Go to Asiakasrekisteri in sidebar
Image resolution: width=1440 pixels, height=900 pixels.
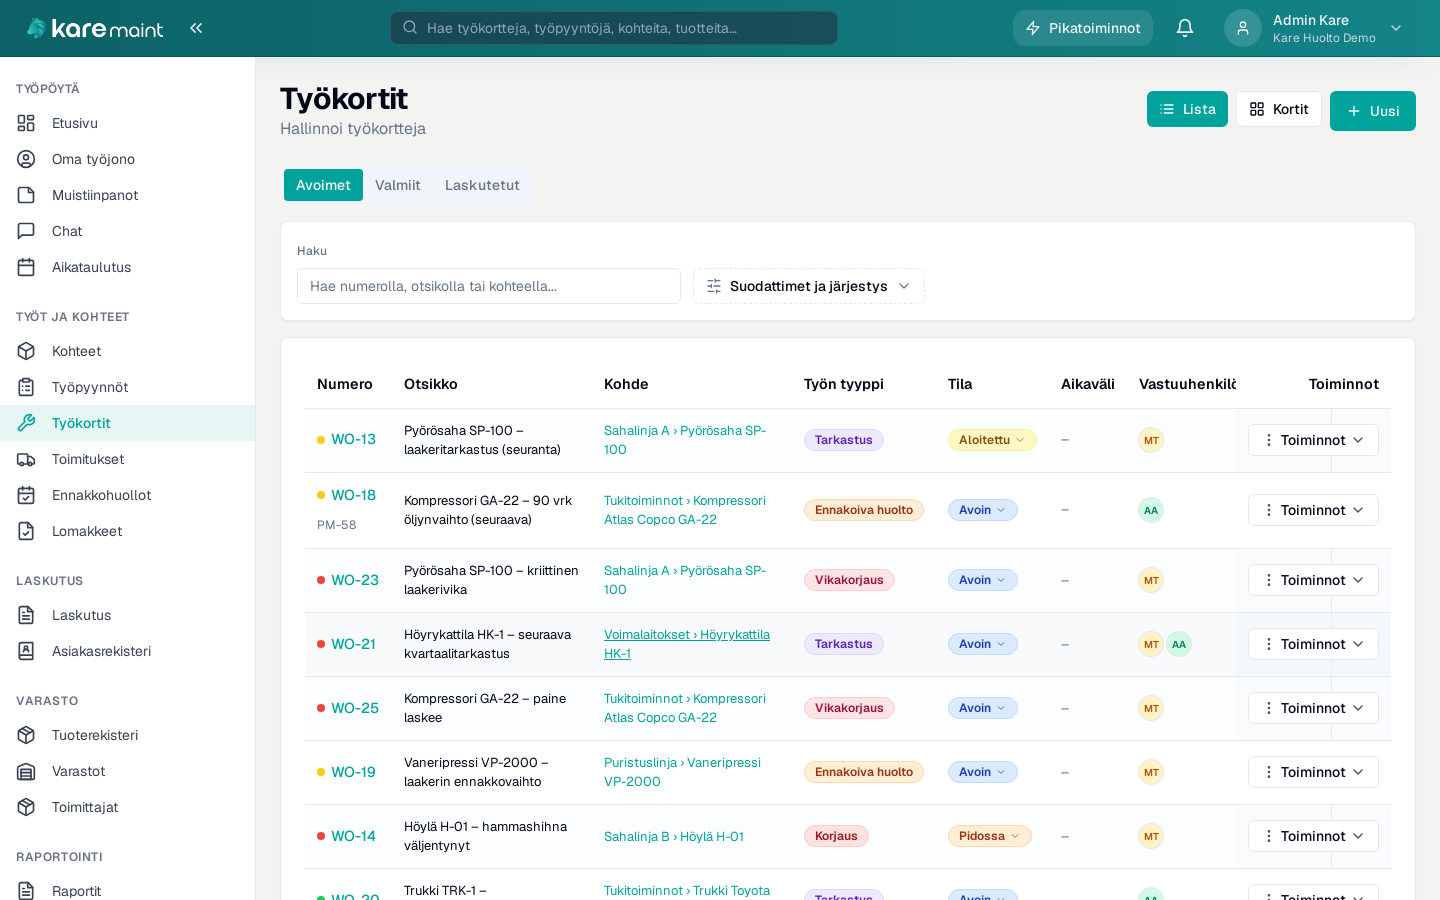(128, 651)
